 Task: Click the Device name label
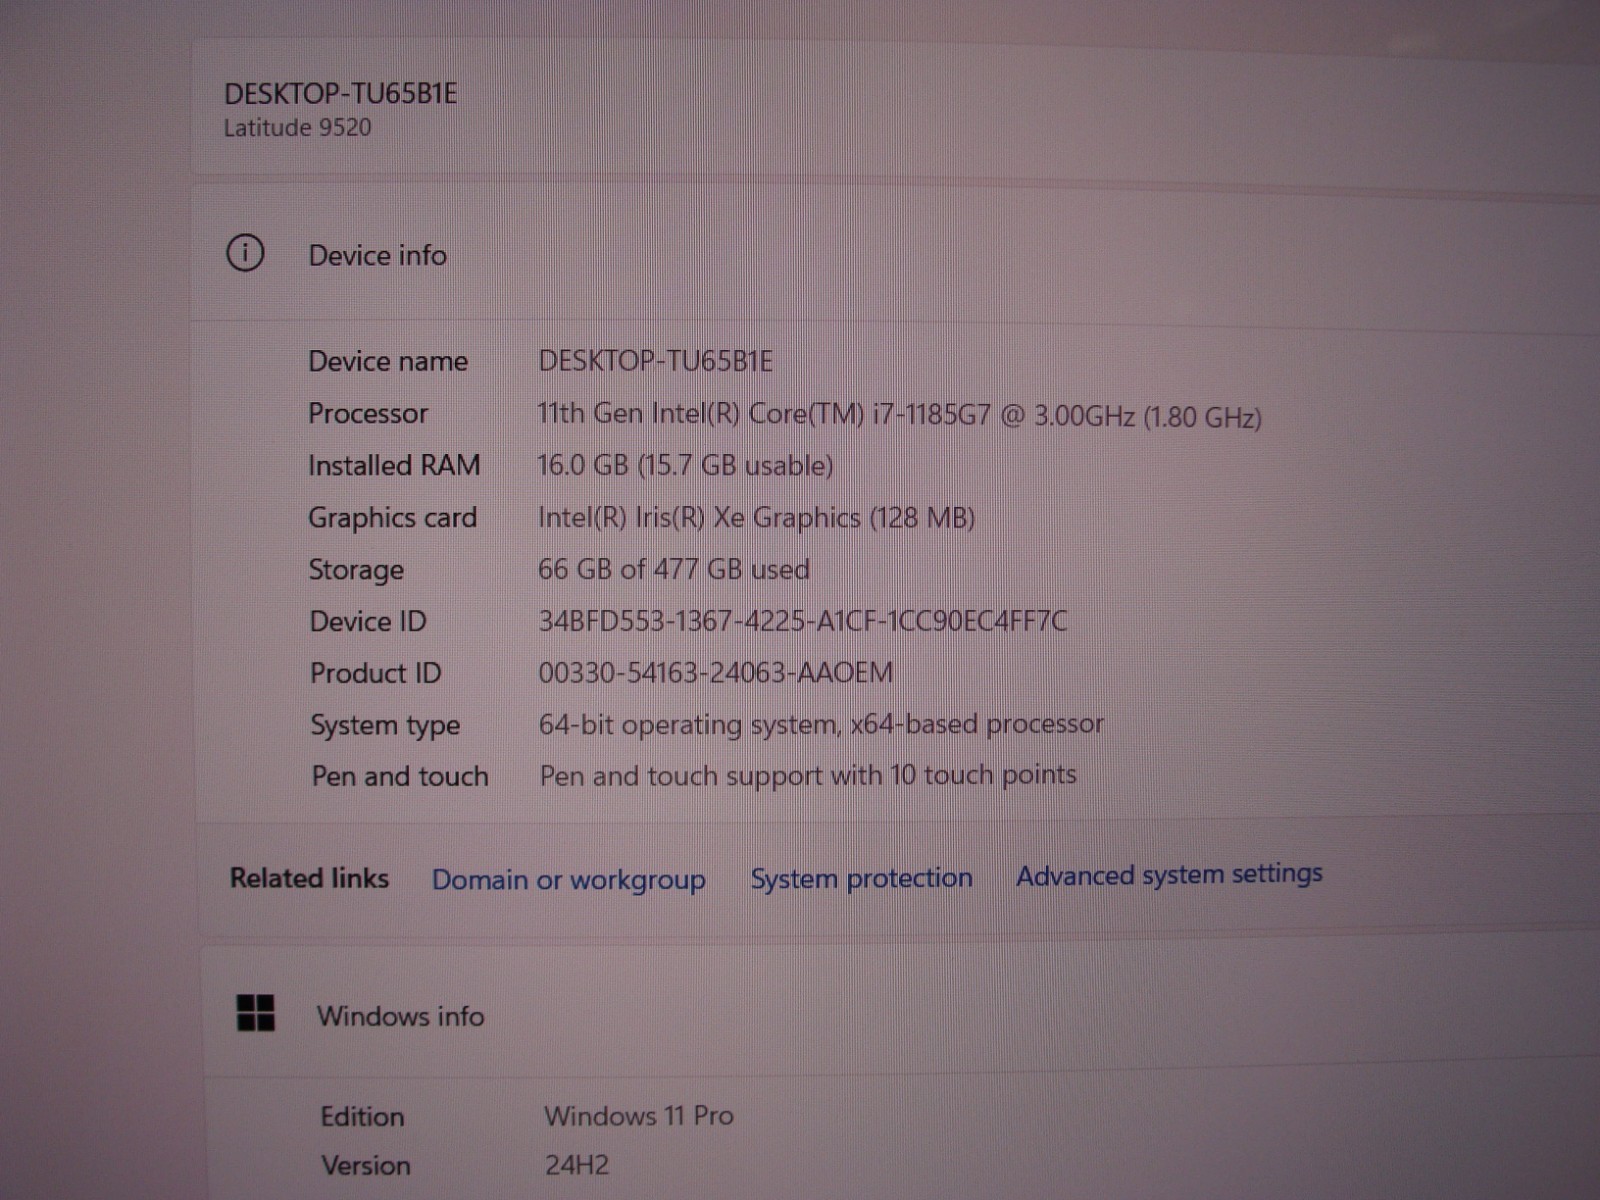pyautogui.click(x=388, y=361)
